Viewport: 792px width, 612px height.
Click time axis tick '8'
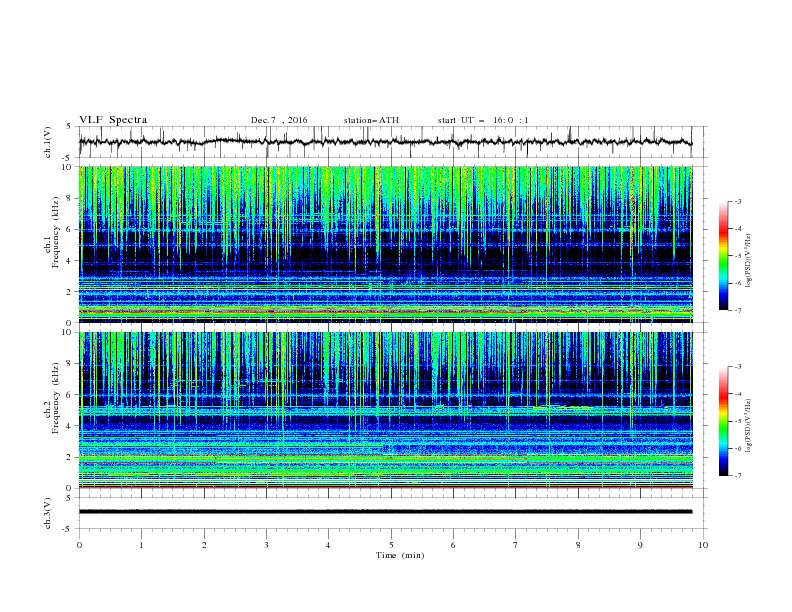(578, 545)
